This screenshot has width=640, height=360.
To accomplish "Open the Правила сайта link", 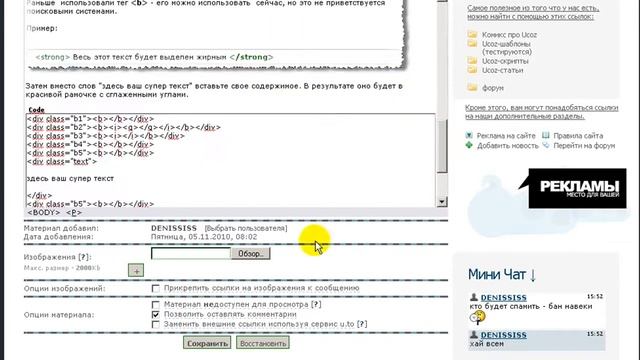I will pos(578,136).
